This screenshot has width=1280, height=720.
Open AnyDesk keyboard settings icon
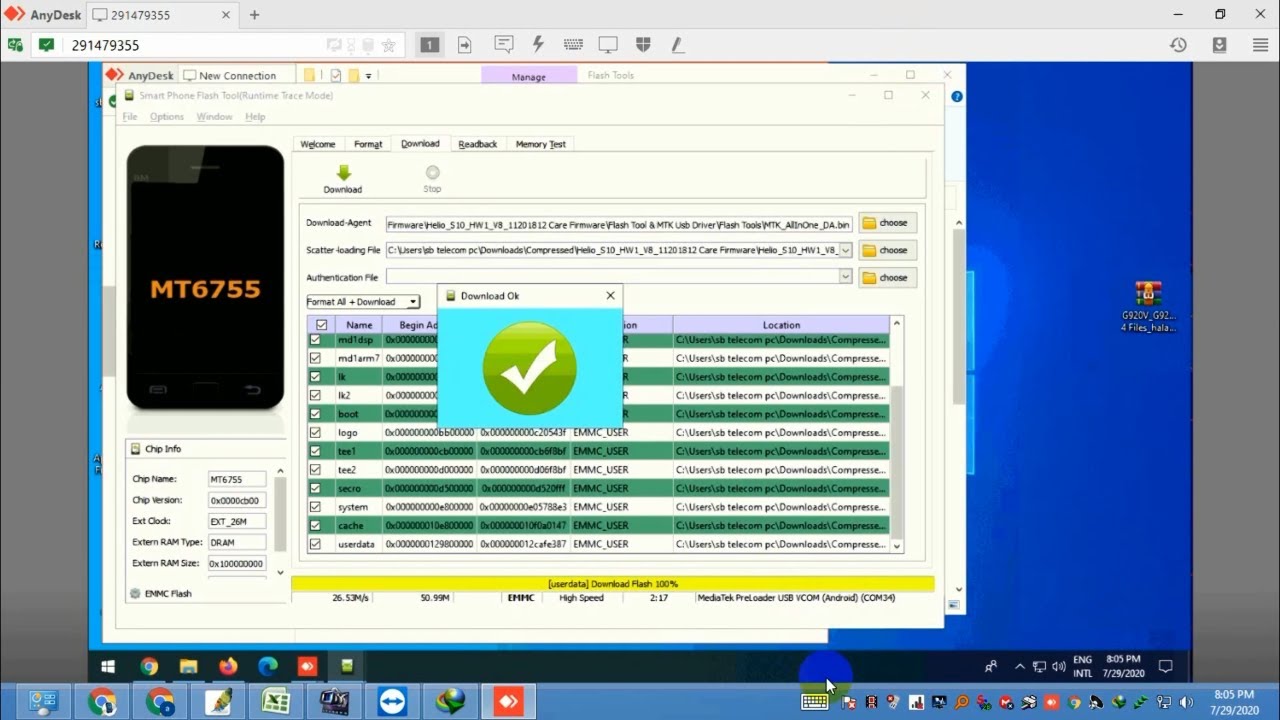point(573,44)
